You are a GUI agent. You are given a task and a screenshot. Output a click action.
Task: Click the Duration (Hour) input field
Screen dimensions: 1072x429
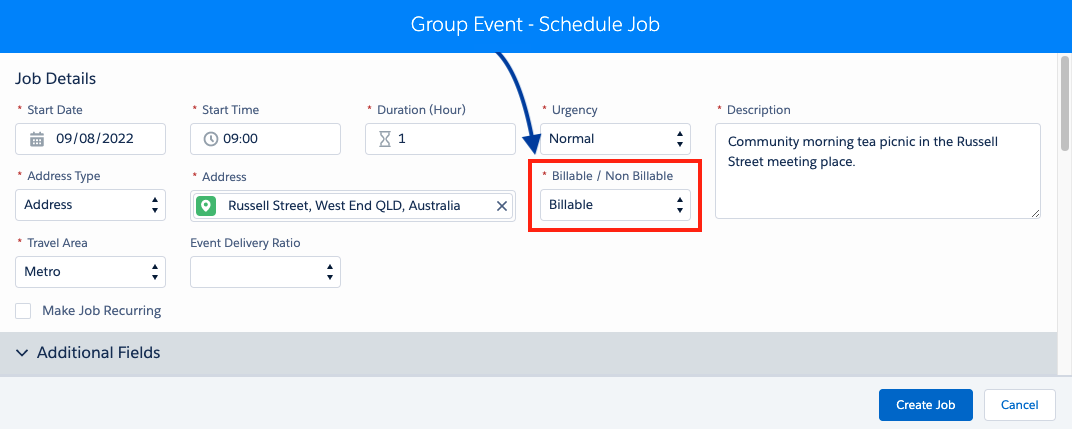tap(440, 139)
